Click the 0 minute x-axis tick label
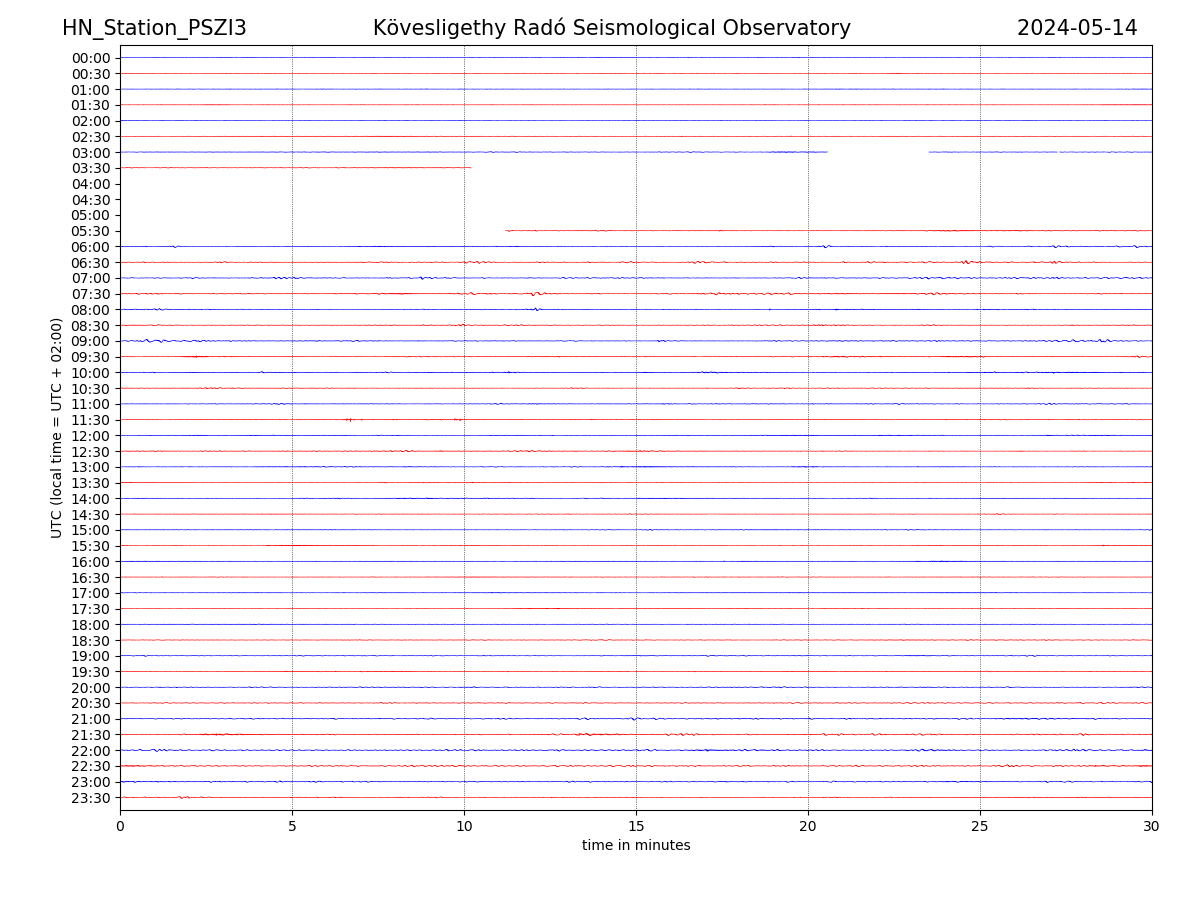This screenshot has width=1200, height=900. point(120,827)
